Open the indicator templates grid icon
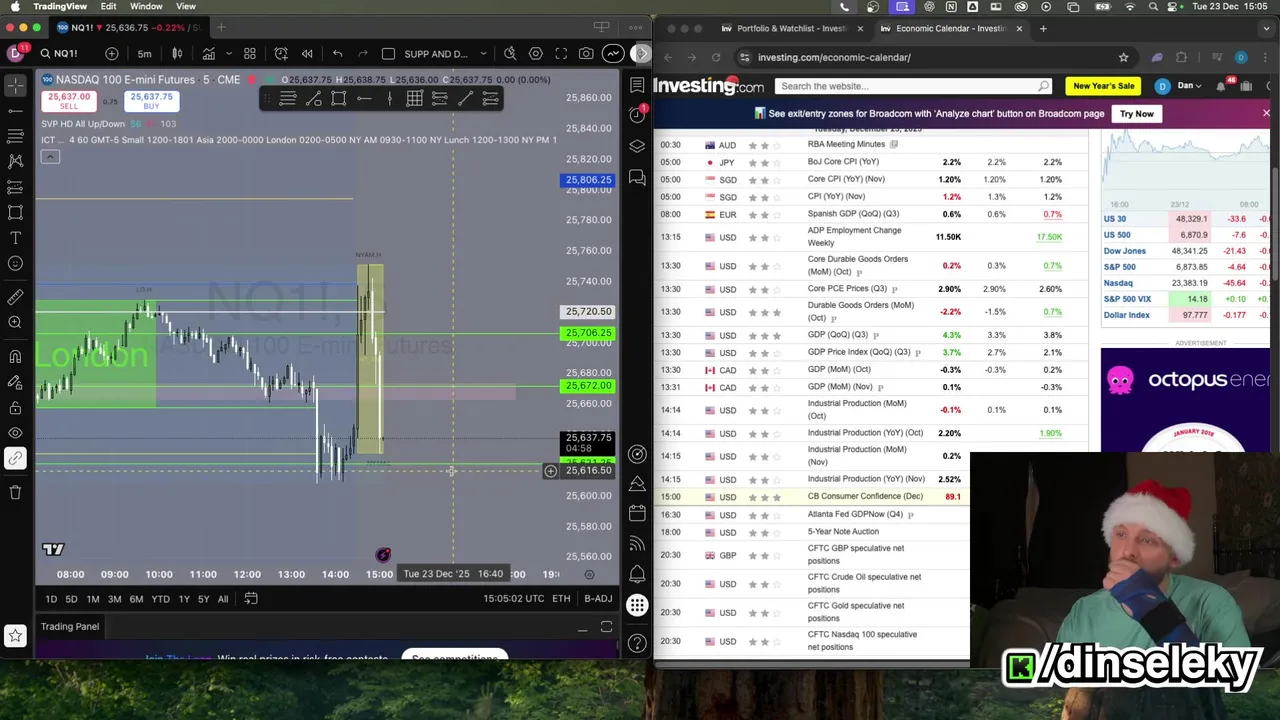This screenshot has height=720, width=1280. pyautogui.click(x=250, y=53)
